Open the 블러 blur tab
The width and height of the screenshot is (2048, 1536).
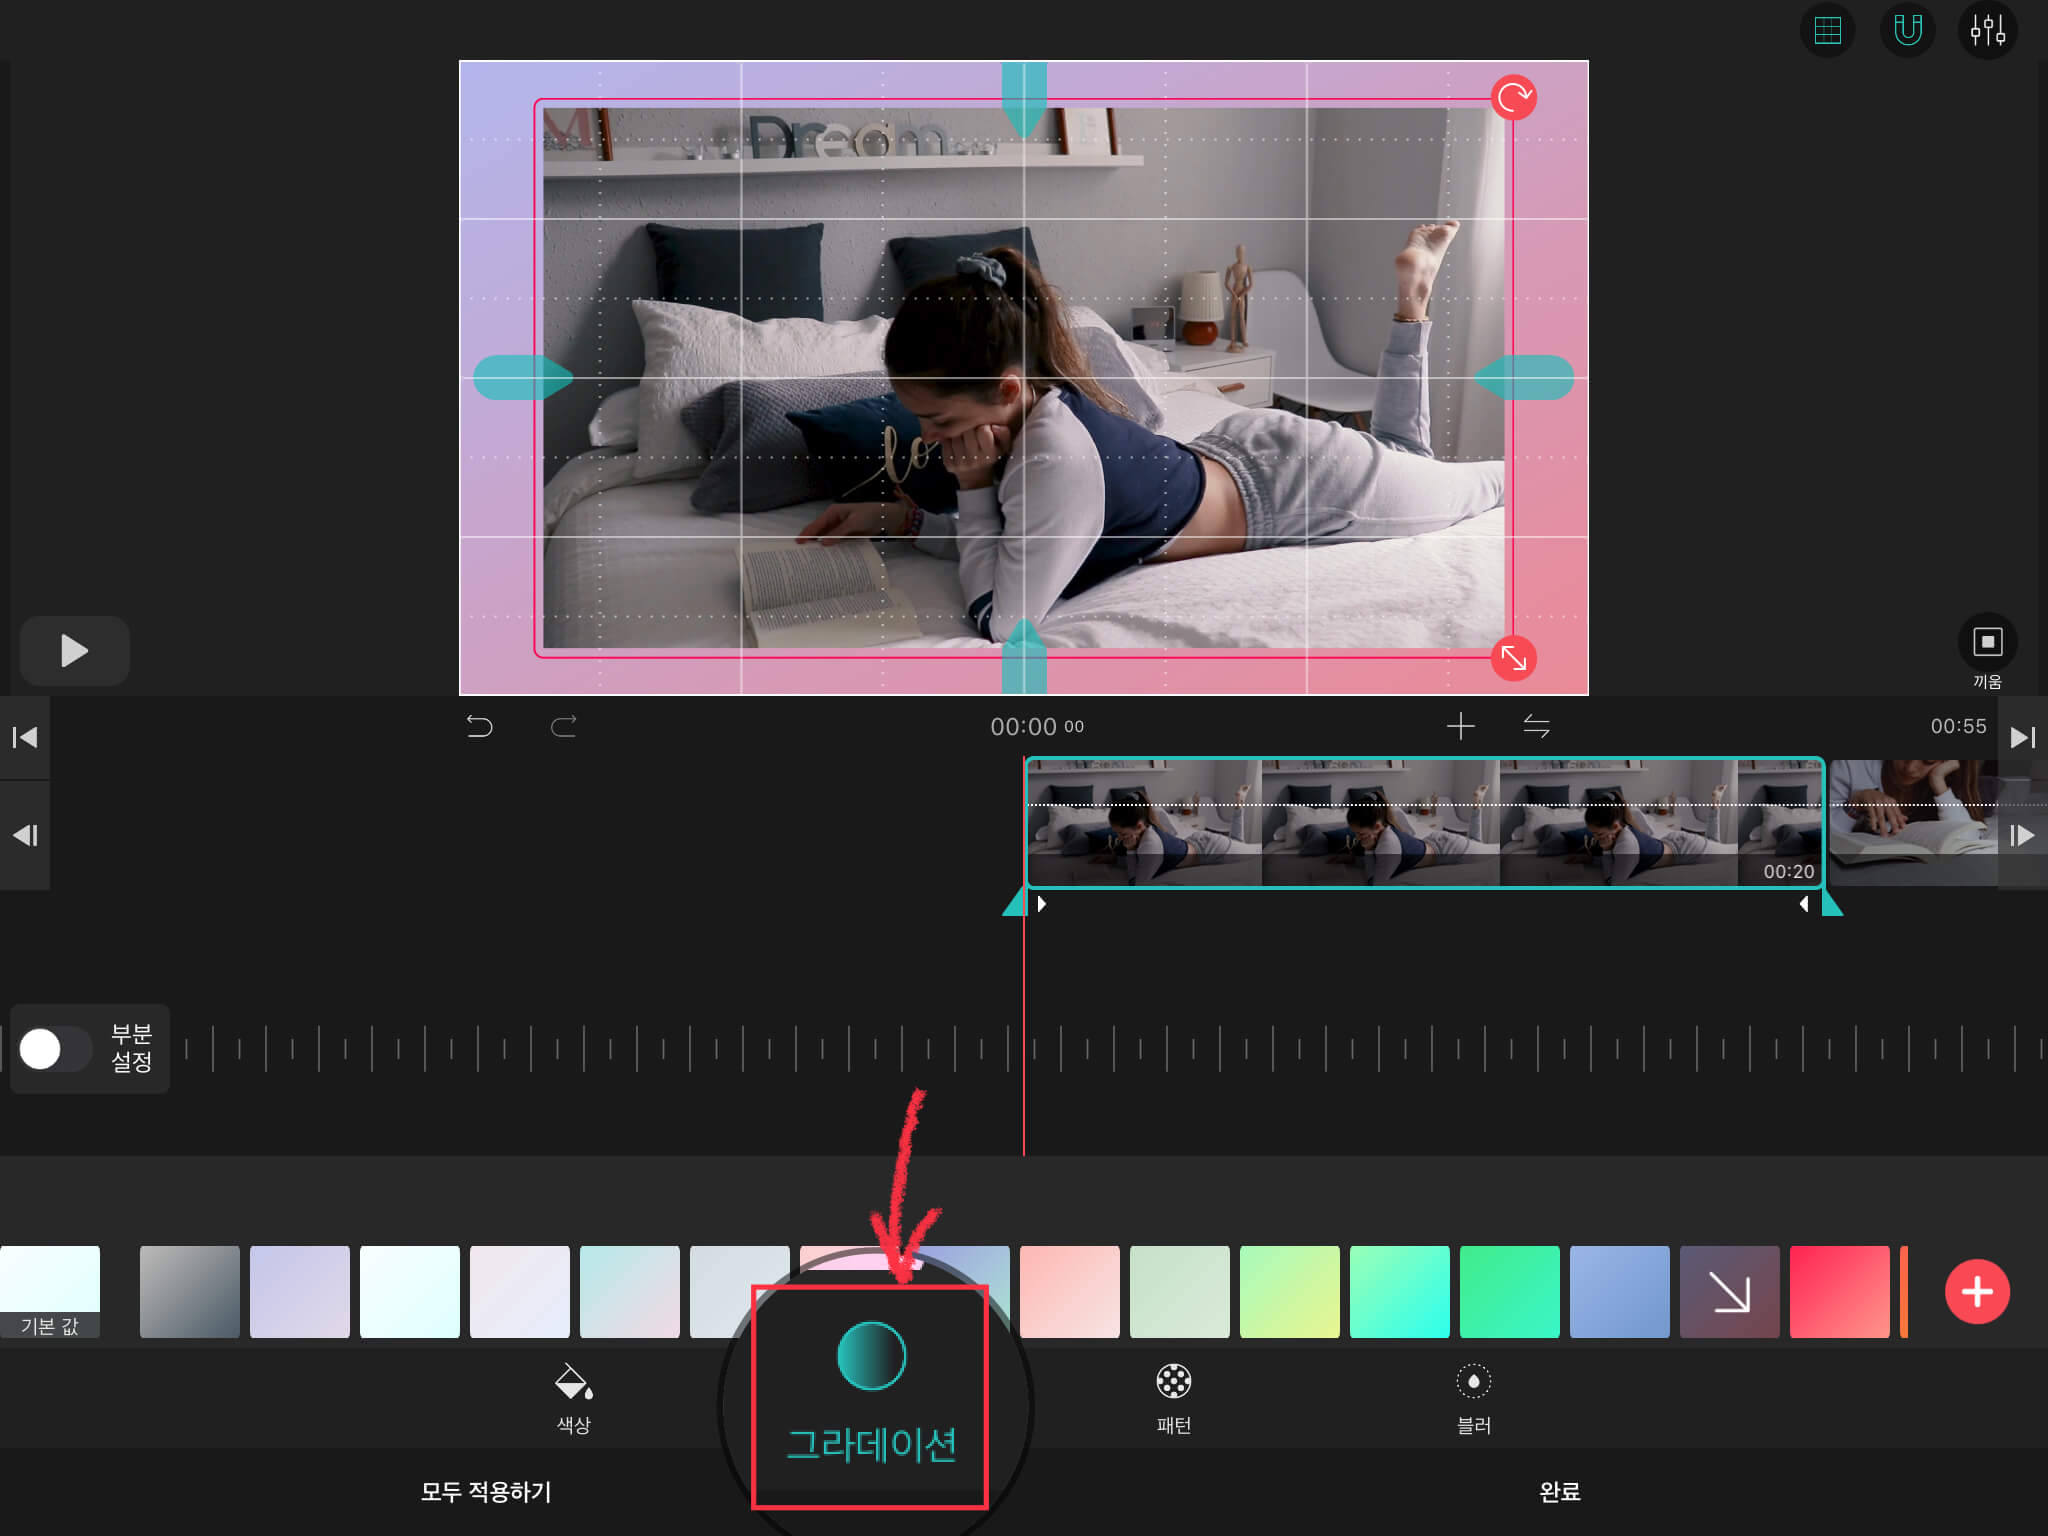[x=1473, y=1398]
